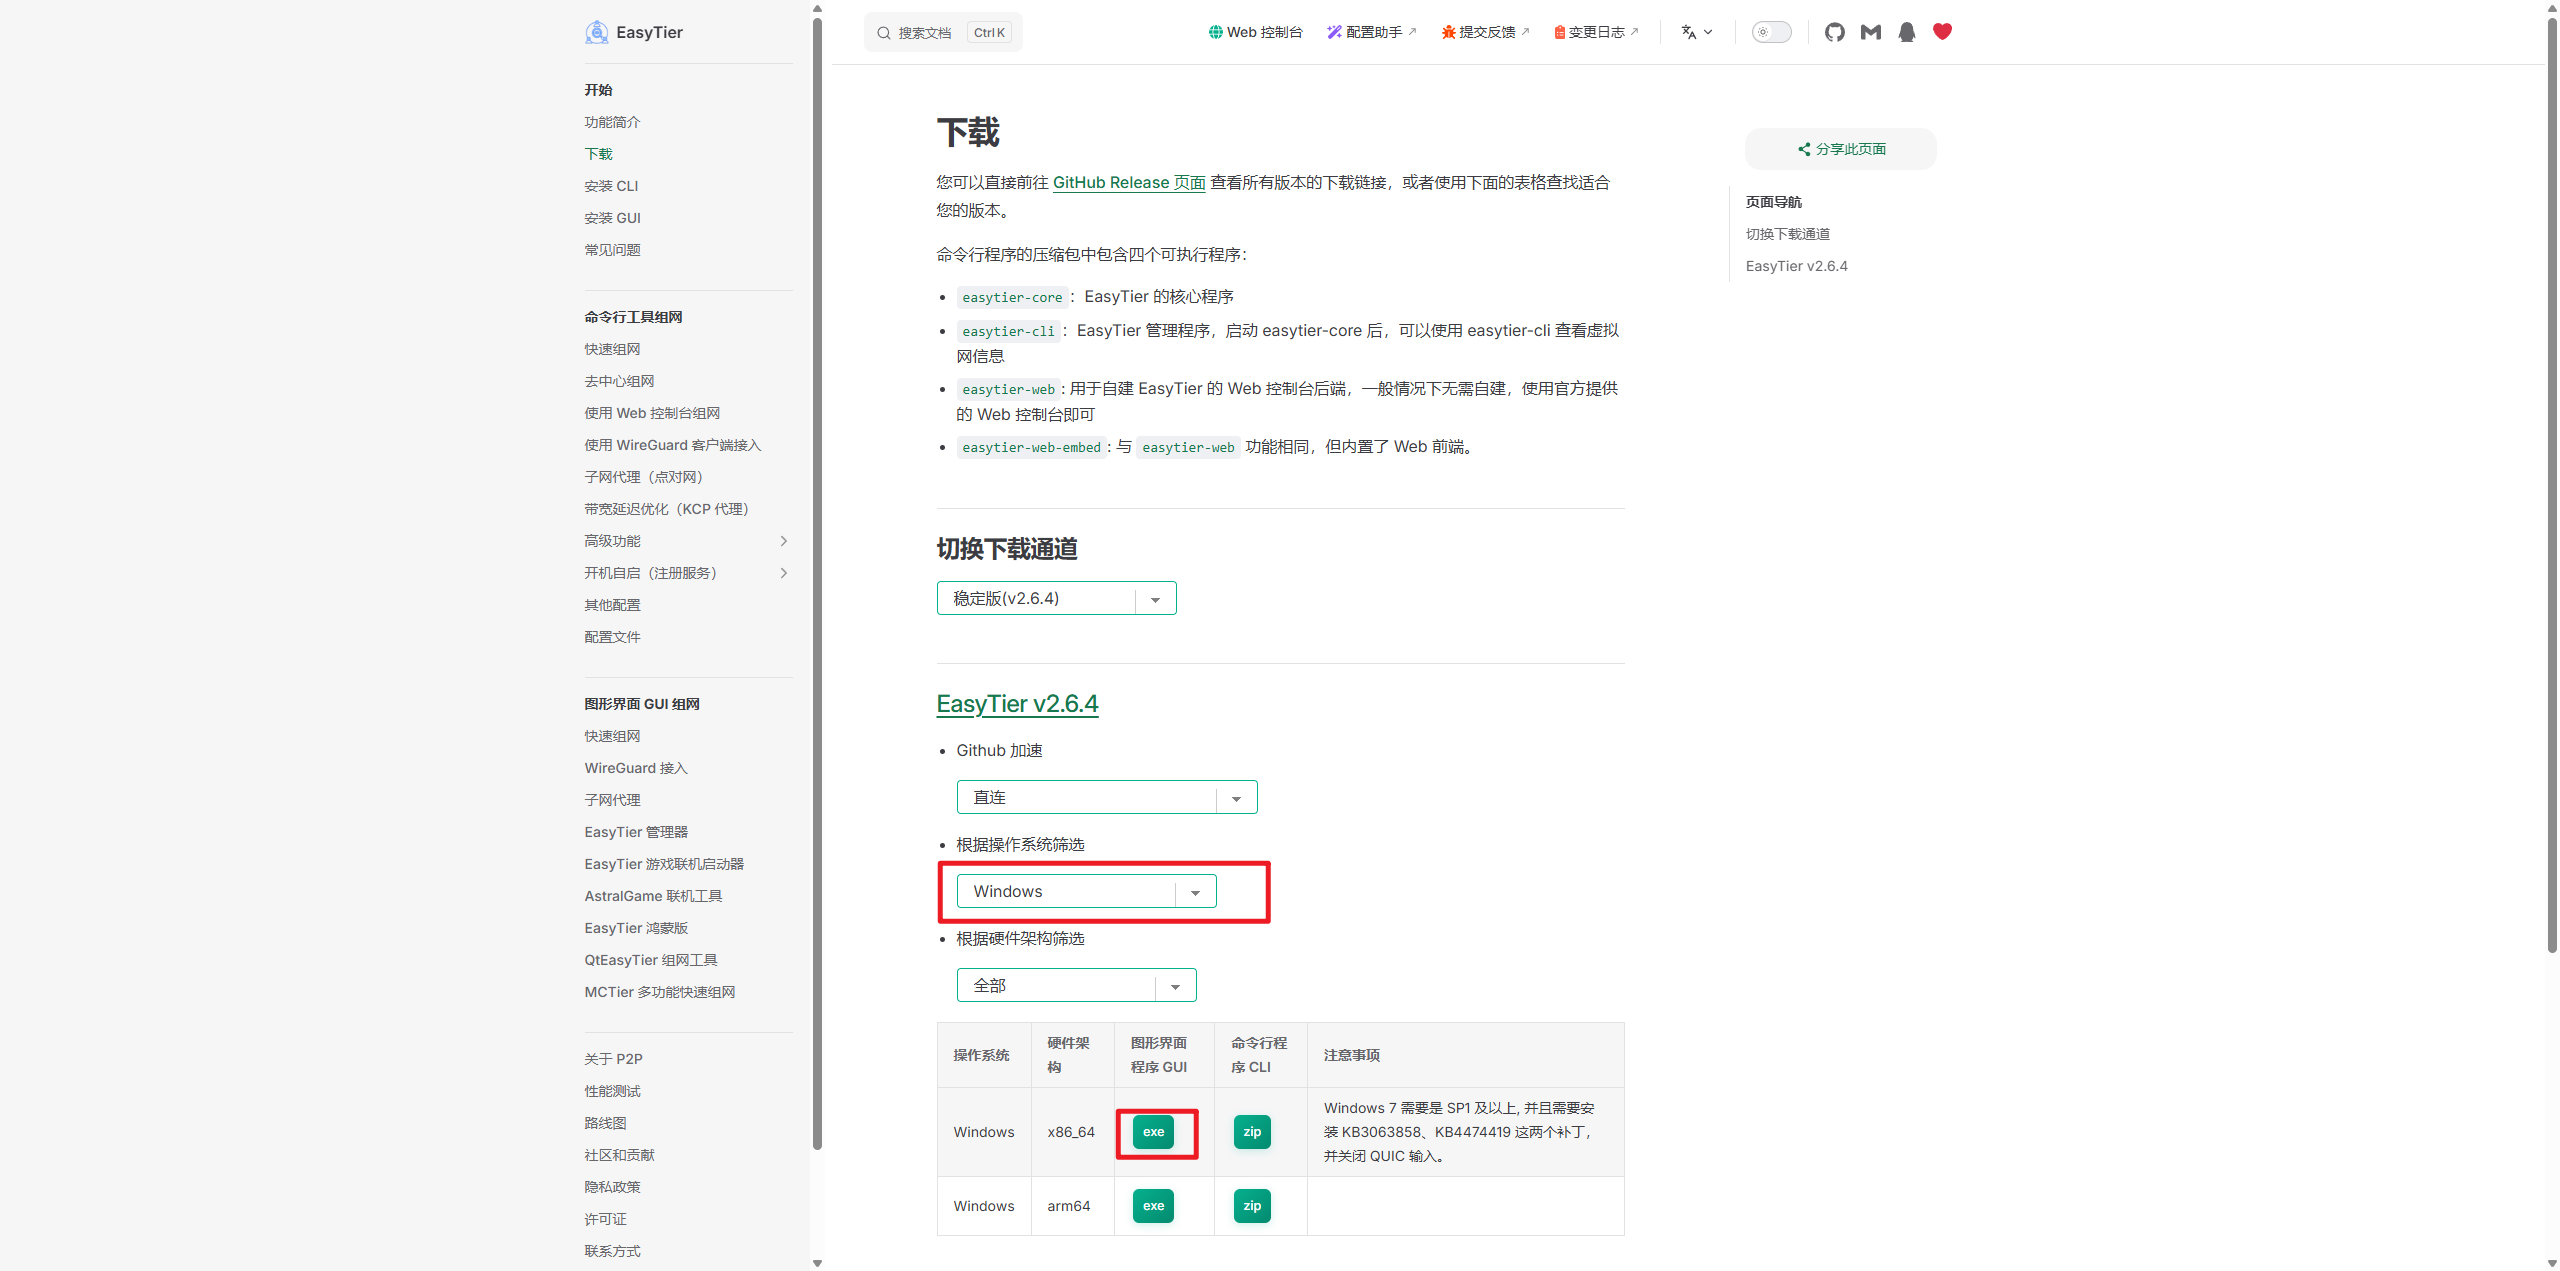Select 下载 in the sidebar

click(x=598, y=154)
